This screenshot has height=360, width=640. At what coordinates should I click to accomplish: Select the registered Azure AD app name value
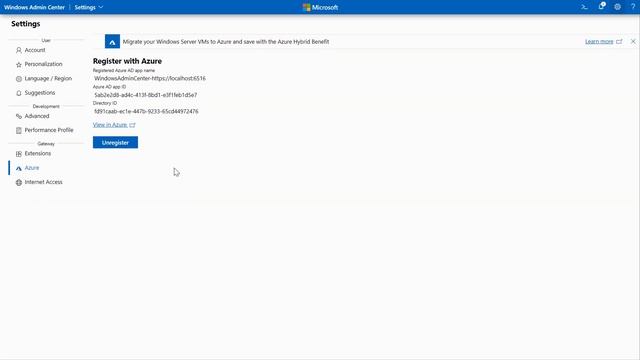pyautogui.click(x=150, y=78)
